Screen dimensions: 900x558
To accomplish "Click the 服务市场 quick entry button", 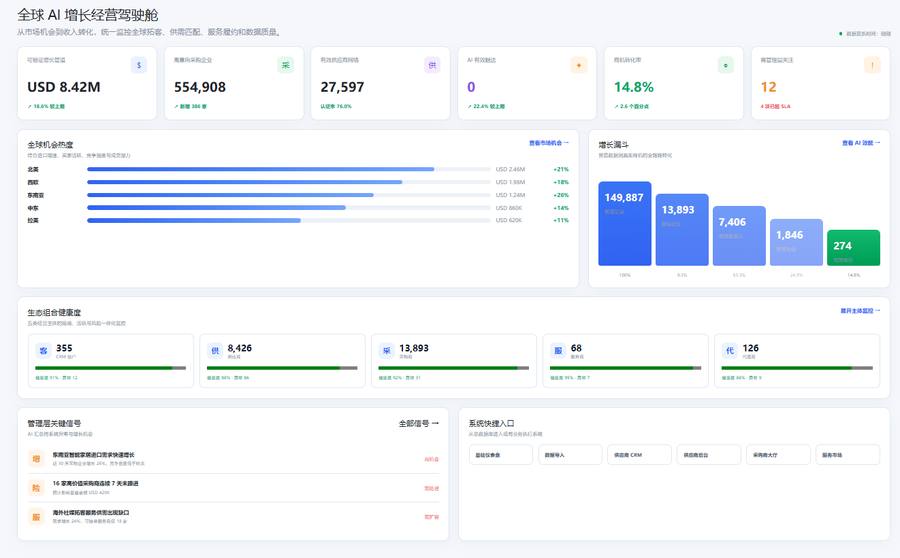I will [x=847, y=455].
